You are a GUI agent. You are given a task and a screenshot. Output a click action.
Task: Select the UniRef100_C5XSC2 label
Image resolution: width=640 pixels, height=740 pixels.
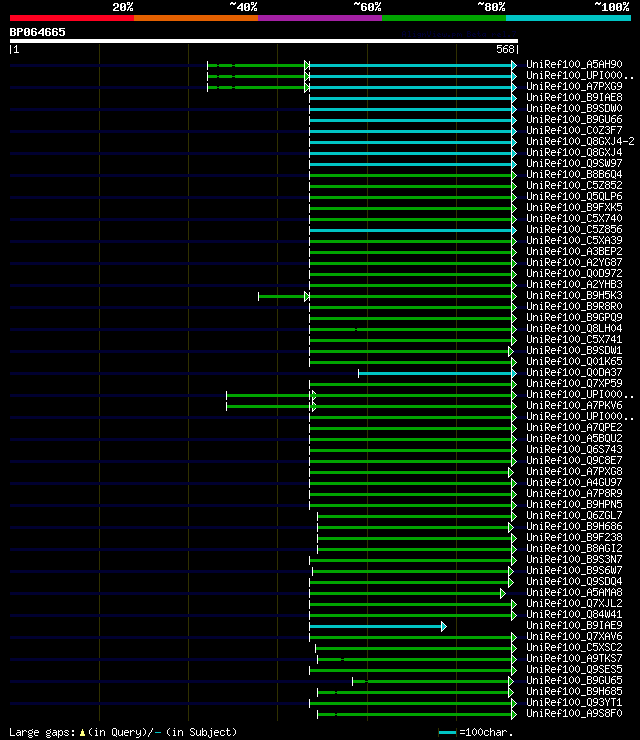574,648
